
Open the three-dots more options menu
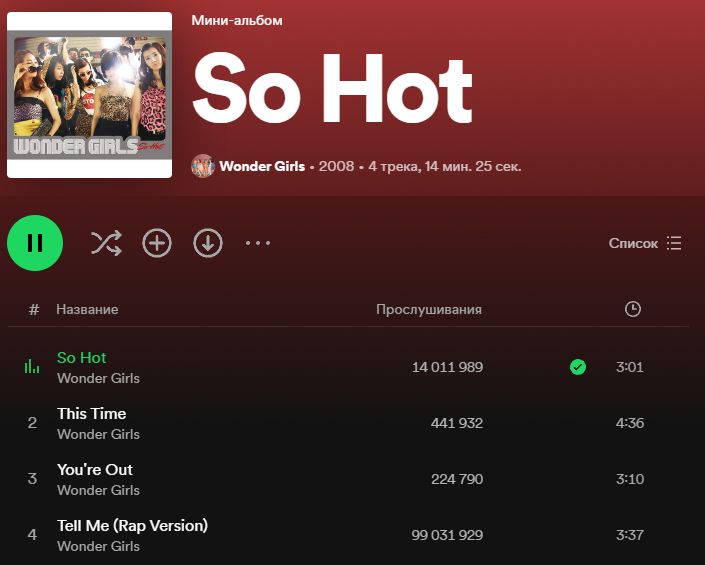pos(258,243)
